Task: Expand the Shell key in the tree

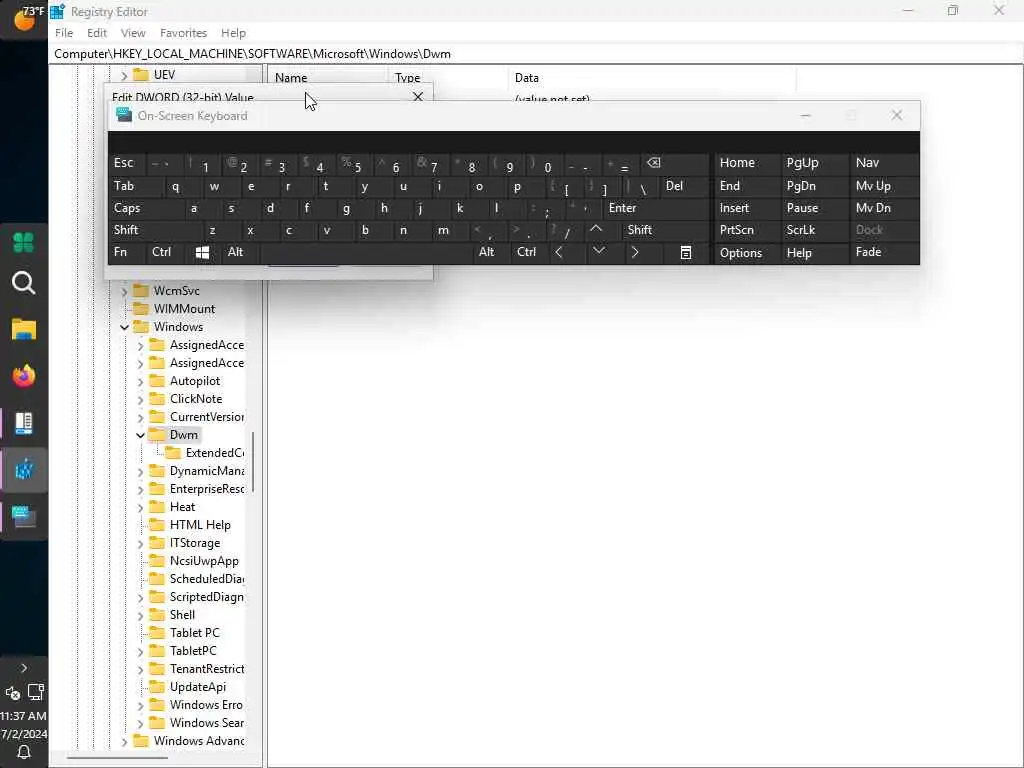Action: pos(140,615)
